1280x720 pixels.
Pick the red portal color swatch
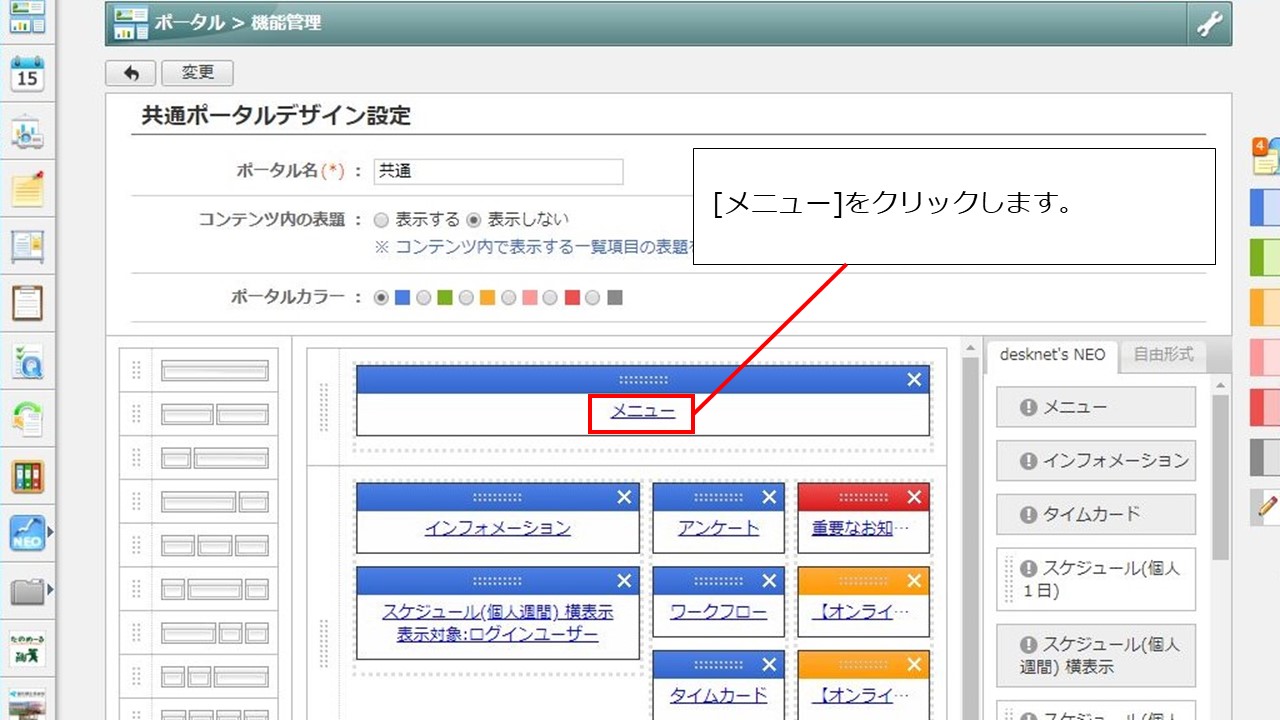[572, 298]
